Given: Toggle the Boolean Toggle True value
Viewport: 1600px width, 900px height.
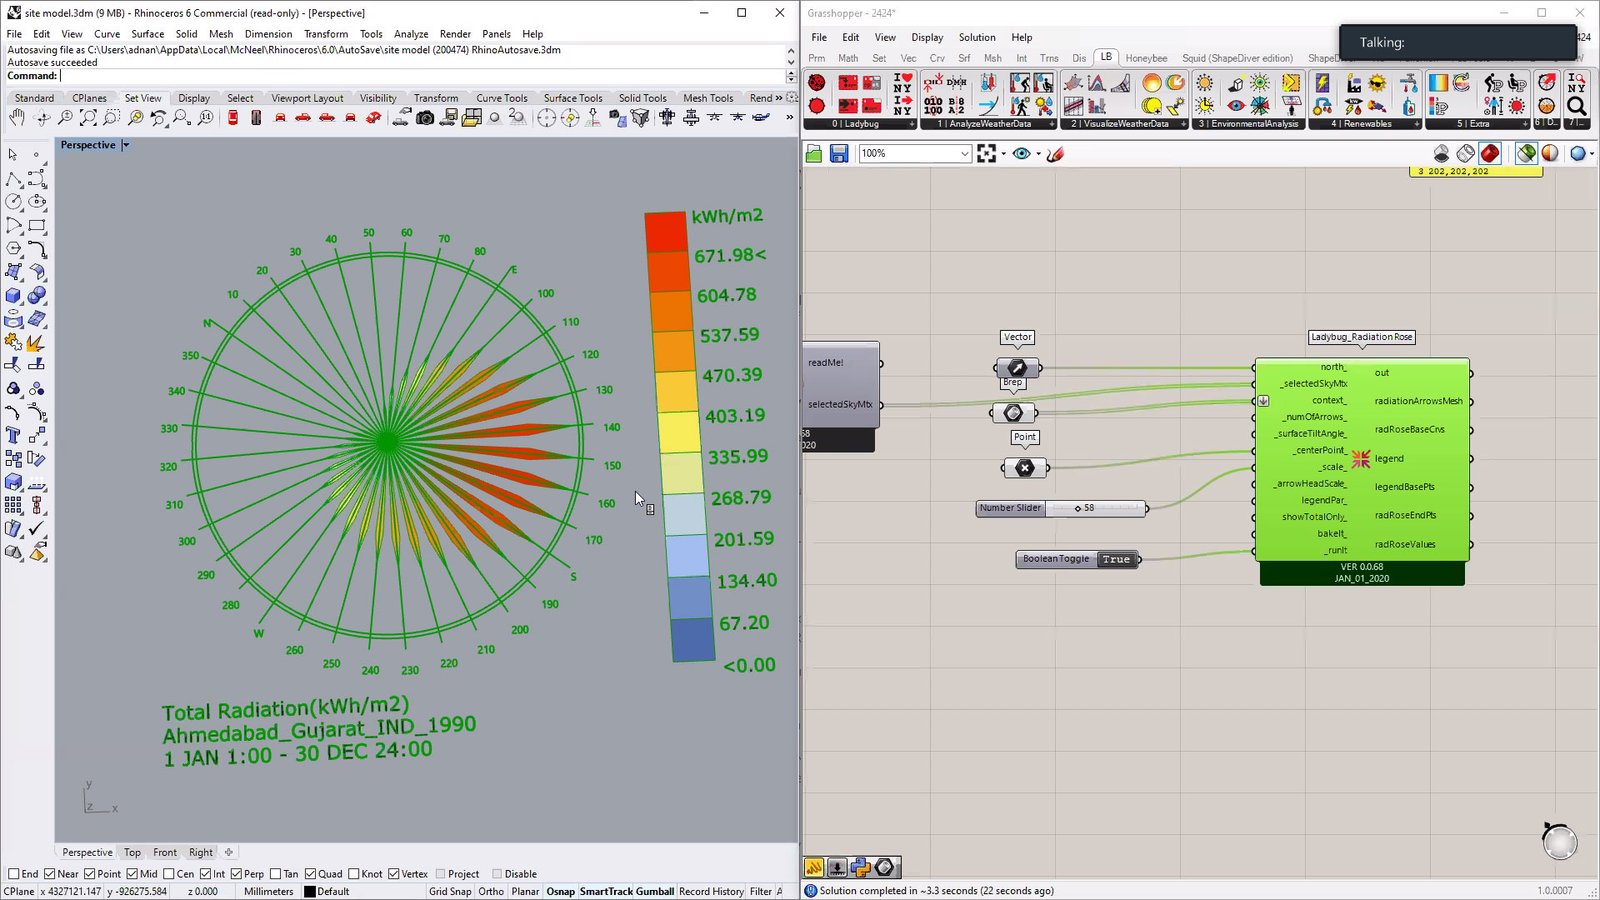Looking at the screenshot, I should click(x=1116, y=559).
